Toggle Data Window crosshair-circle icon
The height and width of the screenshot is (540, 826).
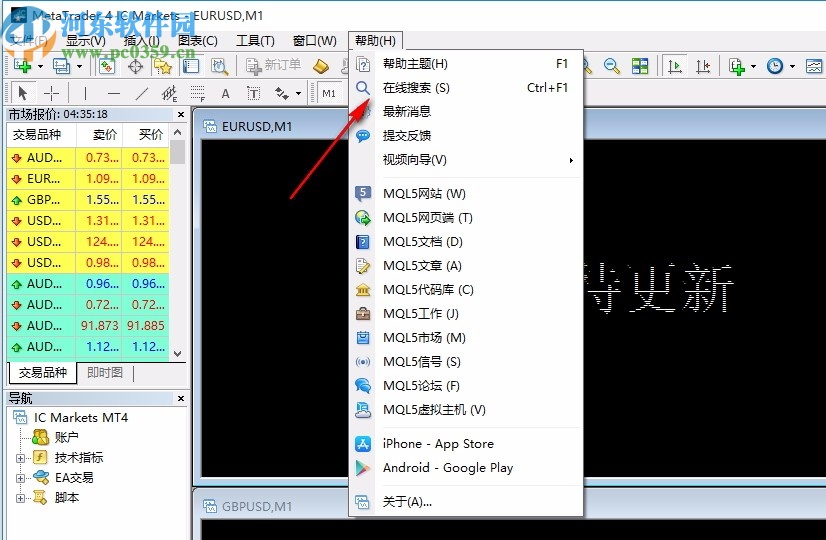tap(135, 66)
